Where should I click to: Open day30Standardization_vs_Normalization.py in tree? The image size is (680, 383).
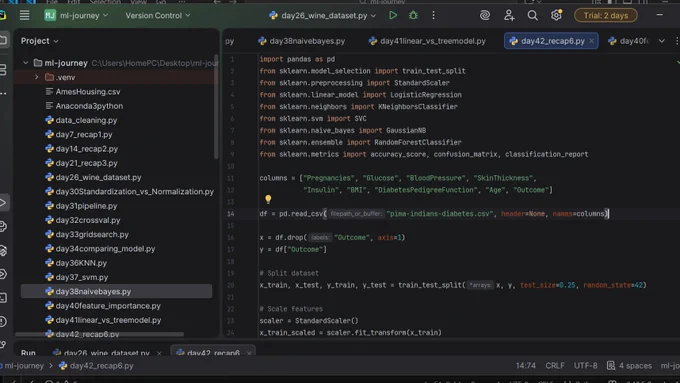tap(130, 191)
